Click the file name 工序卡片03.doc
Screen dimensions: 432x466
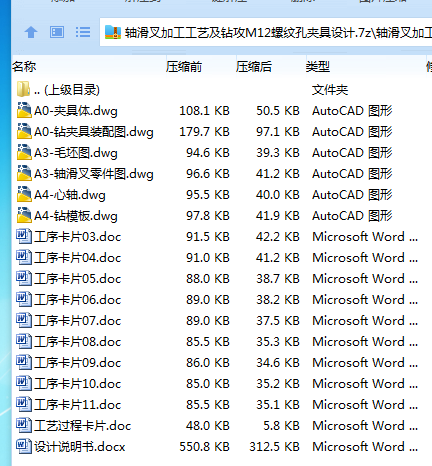[x=78, y=237]
